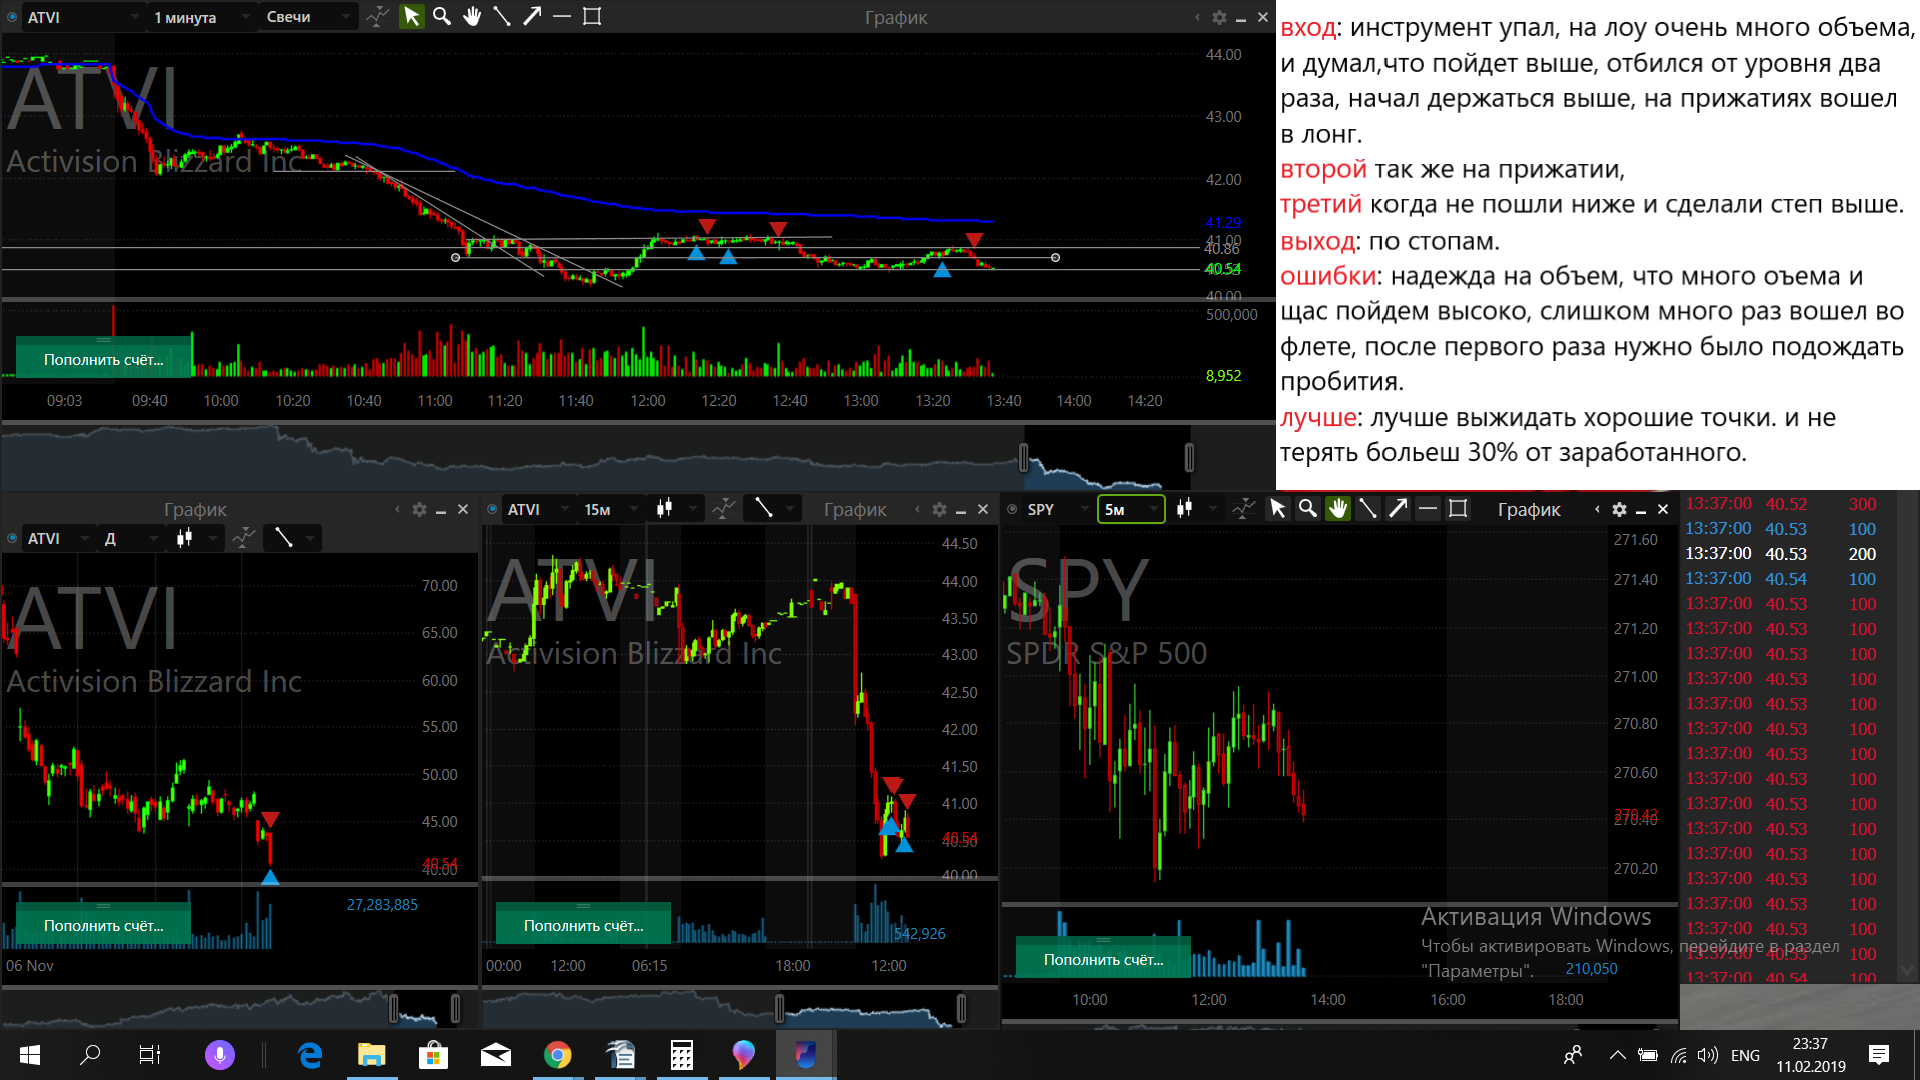Collapse the SPY chart panel with the left arrow
The image size is (1920, 1080).
(x=1597, y=509)
